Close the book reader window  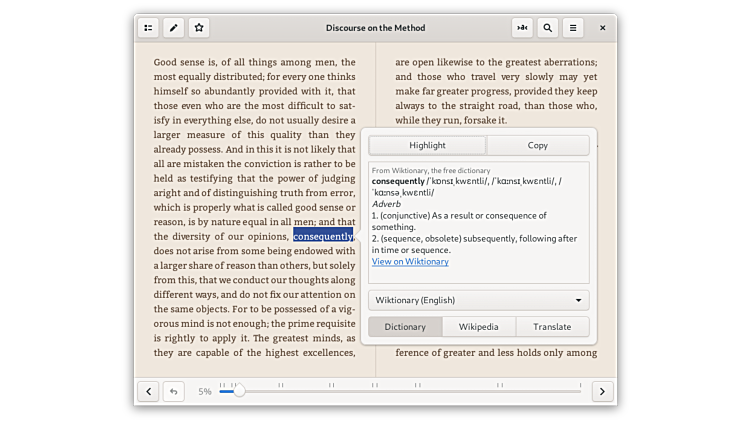pyautogui.click(x=602, y=28)
